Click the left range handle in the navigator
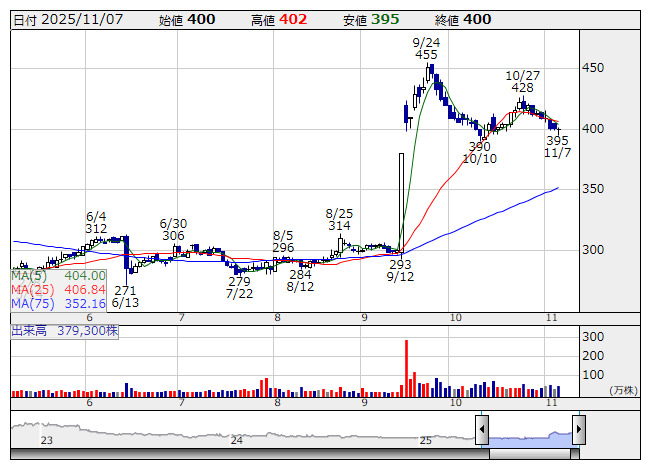Screen dimensions: 653x470 tap(481, 430)
